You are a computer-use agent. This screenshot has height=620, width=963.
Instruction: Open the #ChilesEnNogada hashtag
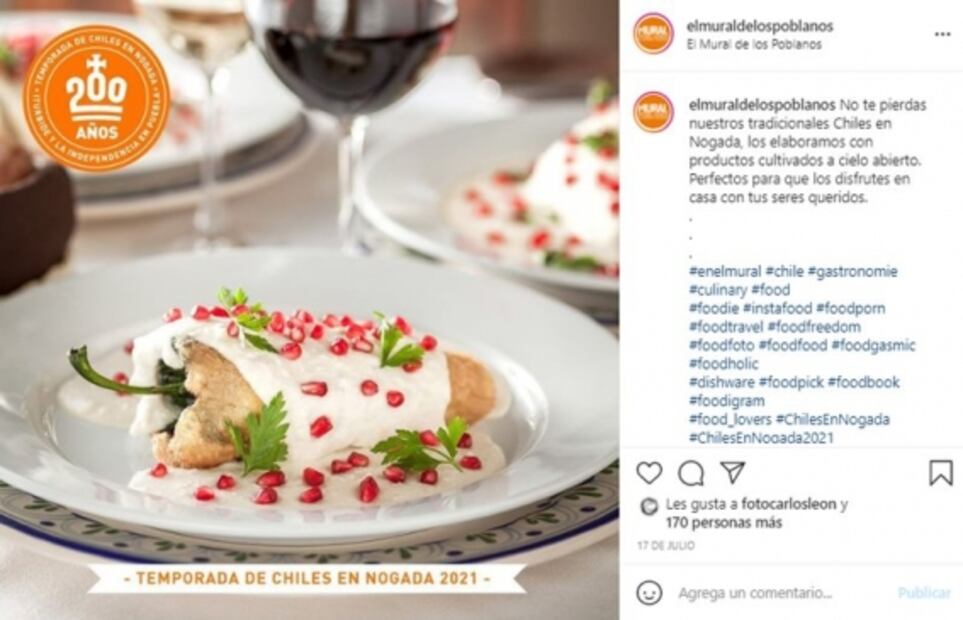pyautogui.click(x=832, y=419)
